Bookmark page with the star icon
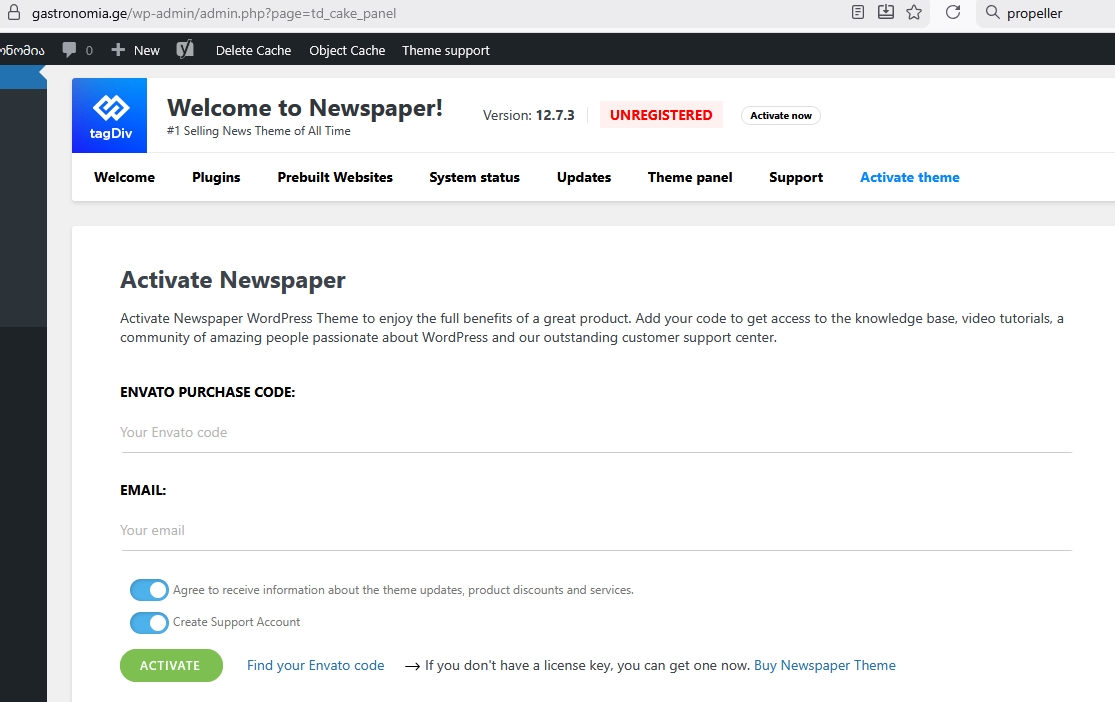The width and height of the screenshot is (1115, 702). click(914, 12)
